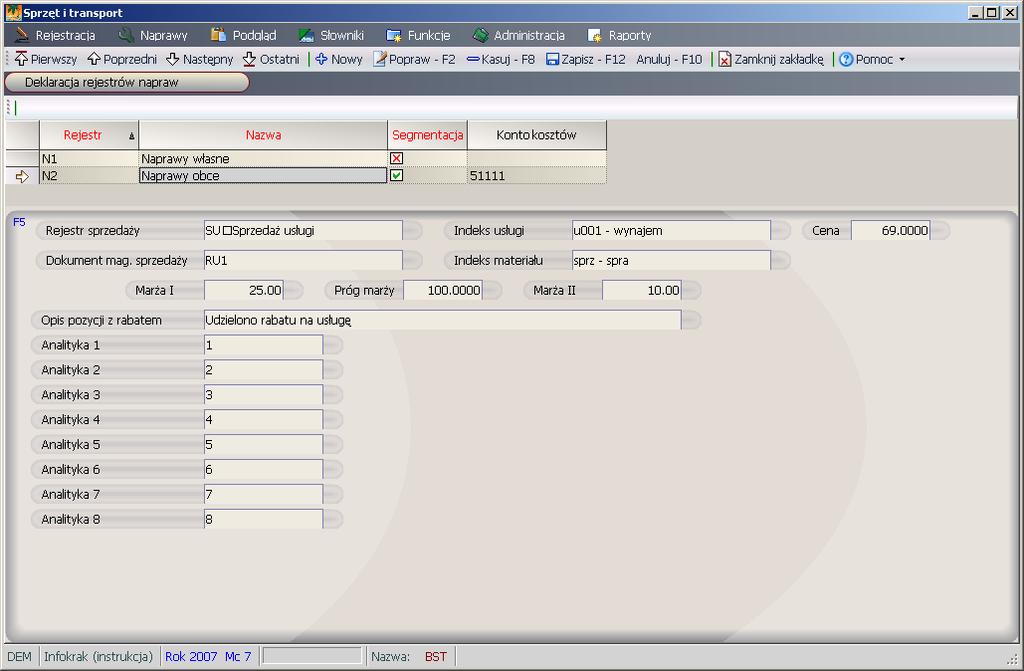1024x671 pixels.
Task: Click the Konto kosztów column header
Action: pos(537,135)
